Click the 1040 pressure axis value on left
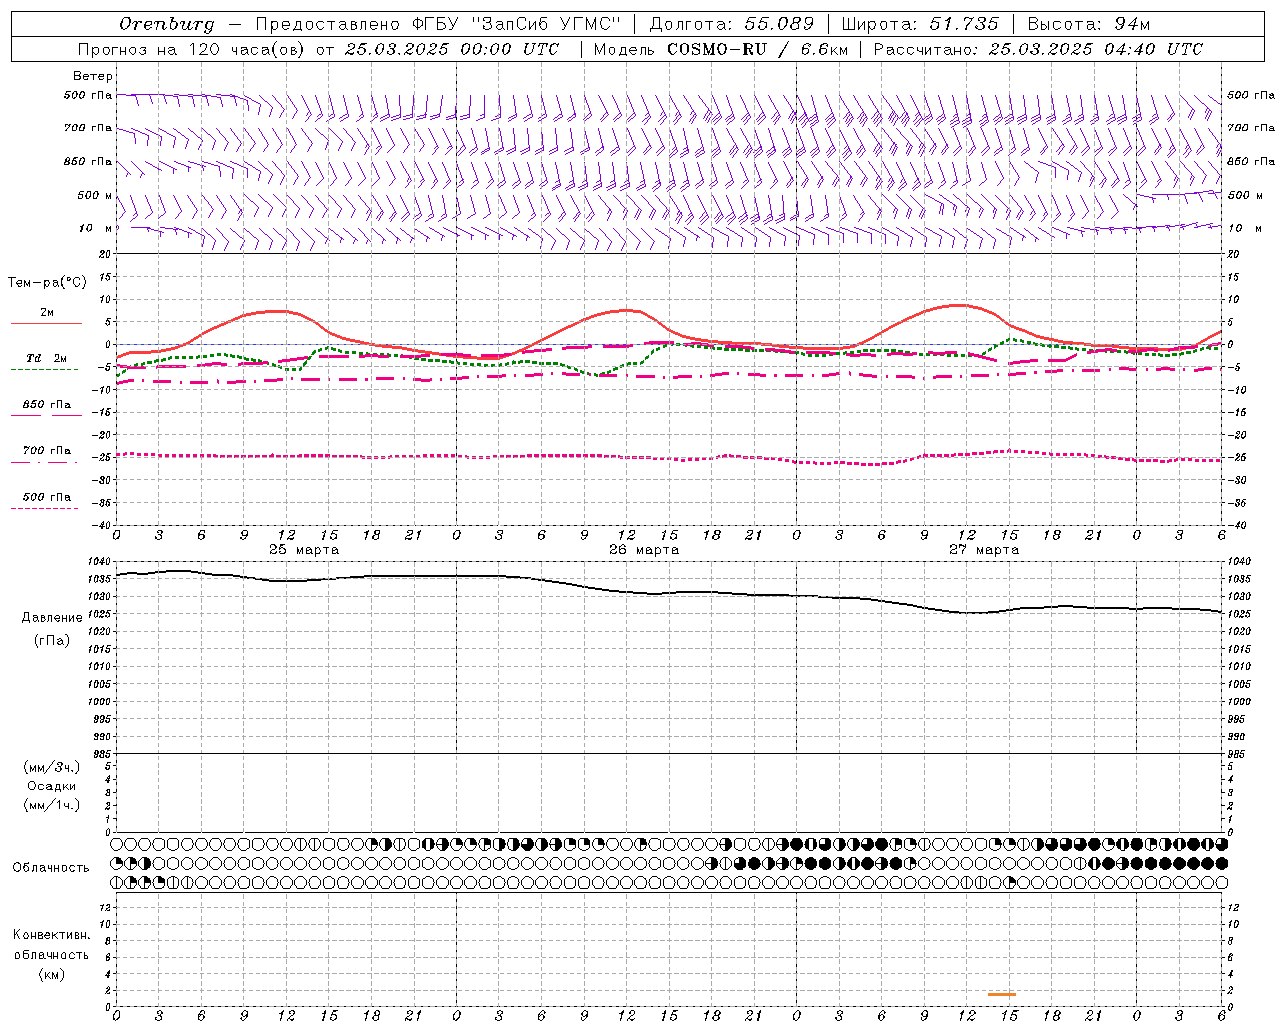 (x=100, y=562)
